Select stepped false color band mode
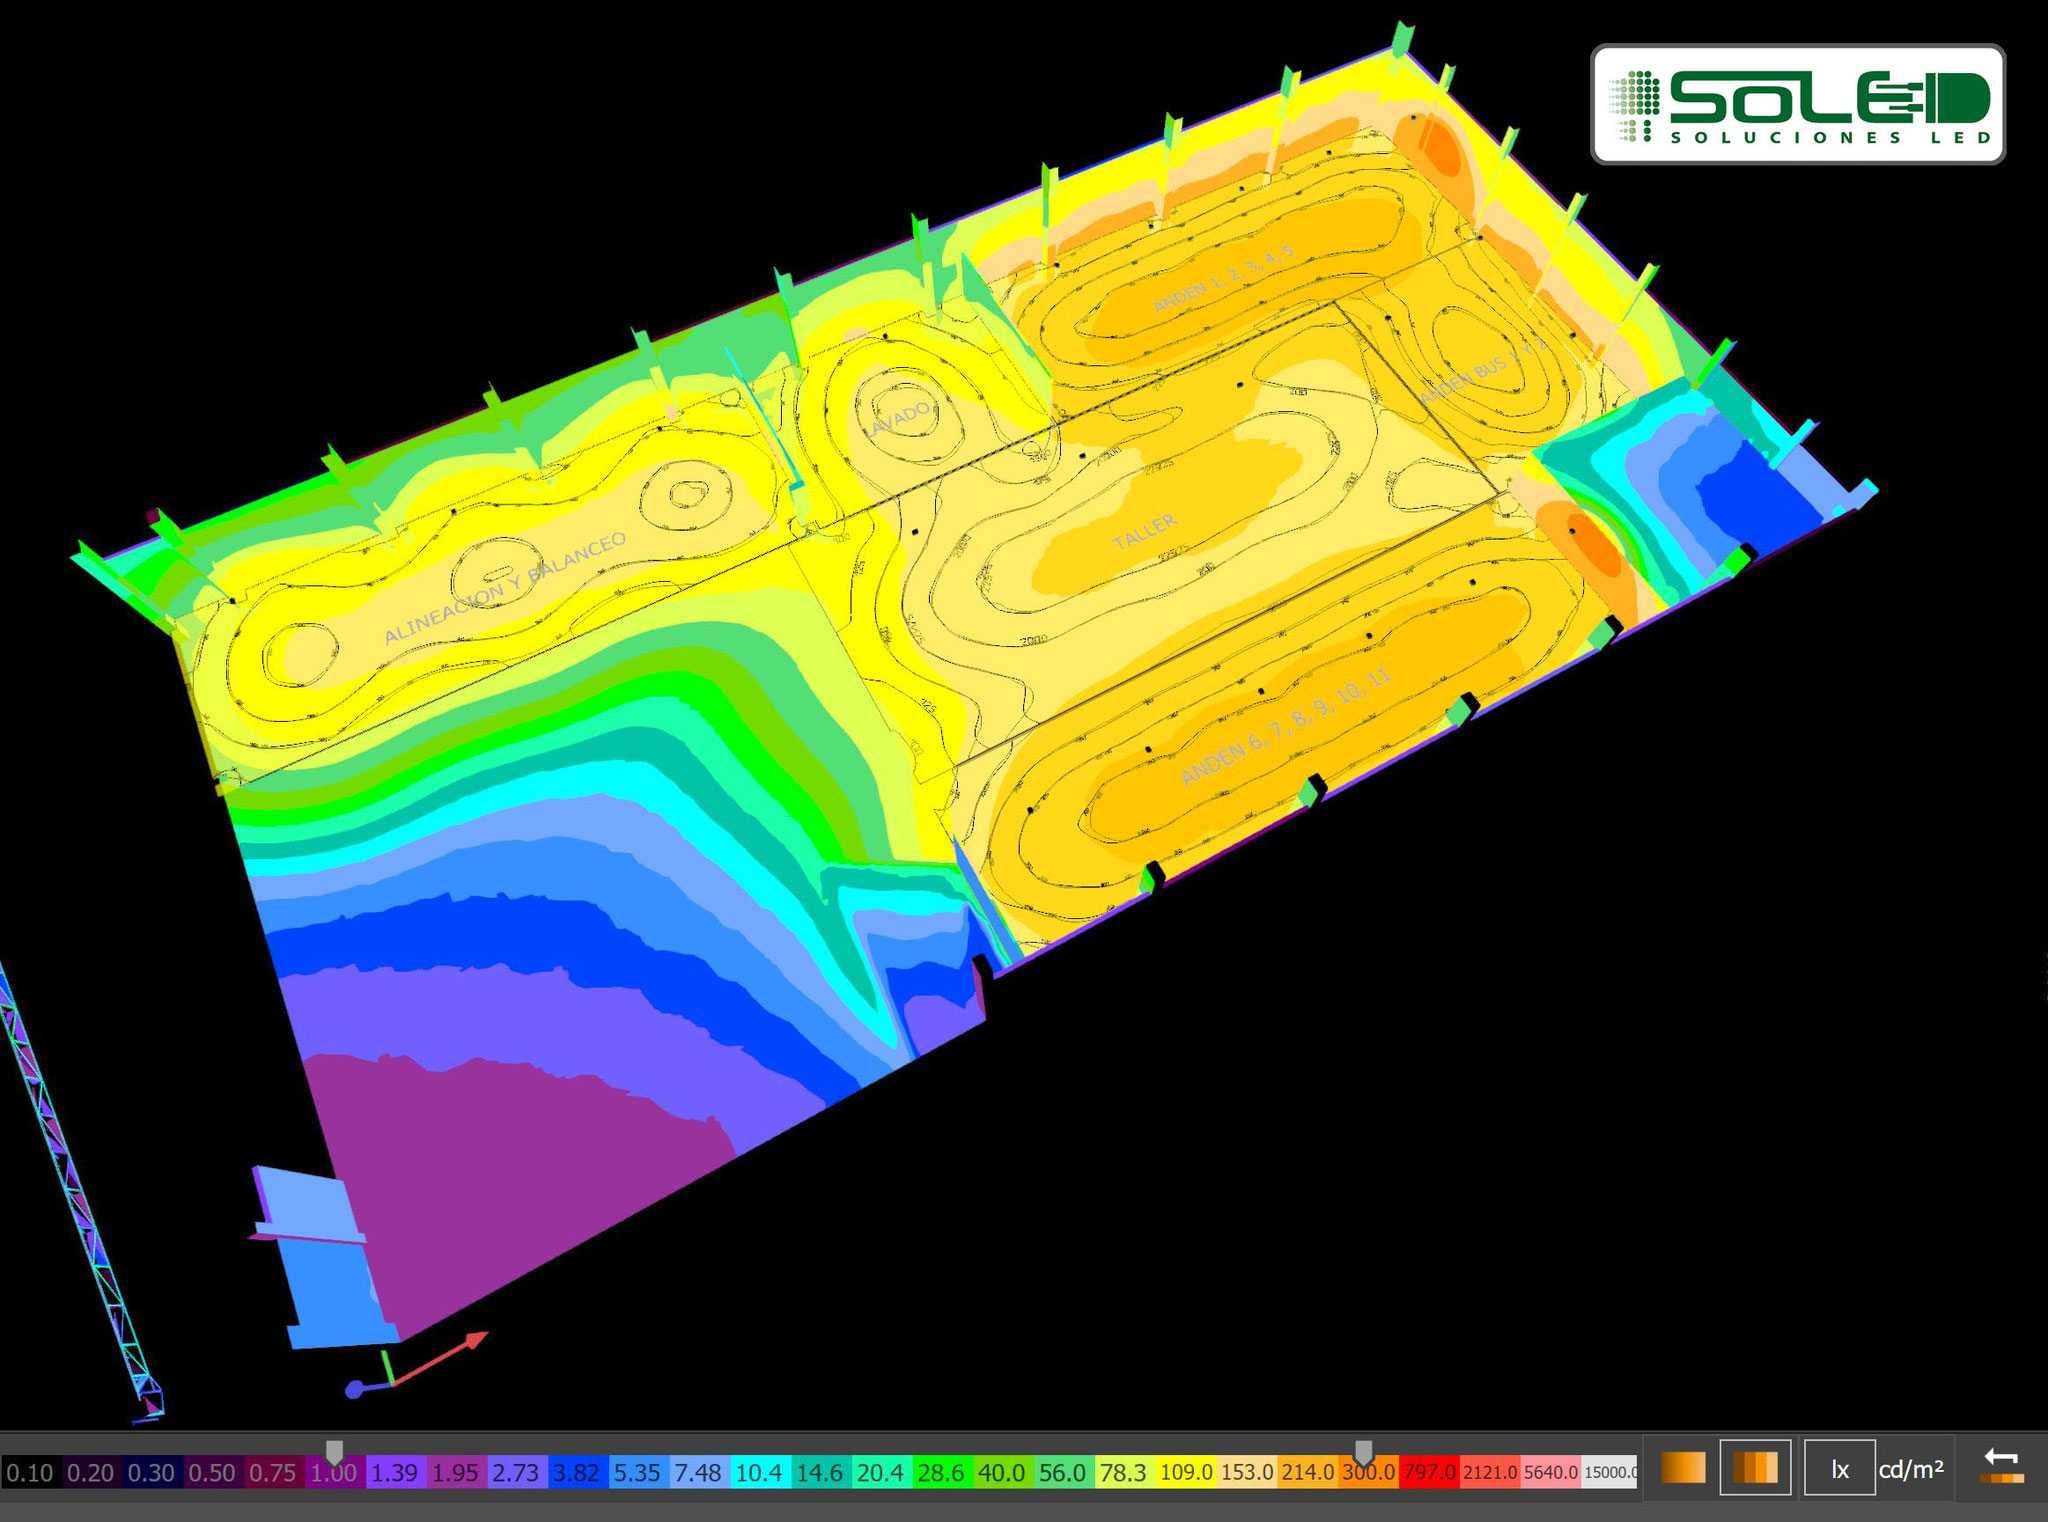The image size is (2048, 1522). [1755, 1467]
